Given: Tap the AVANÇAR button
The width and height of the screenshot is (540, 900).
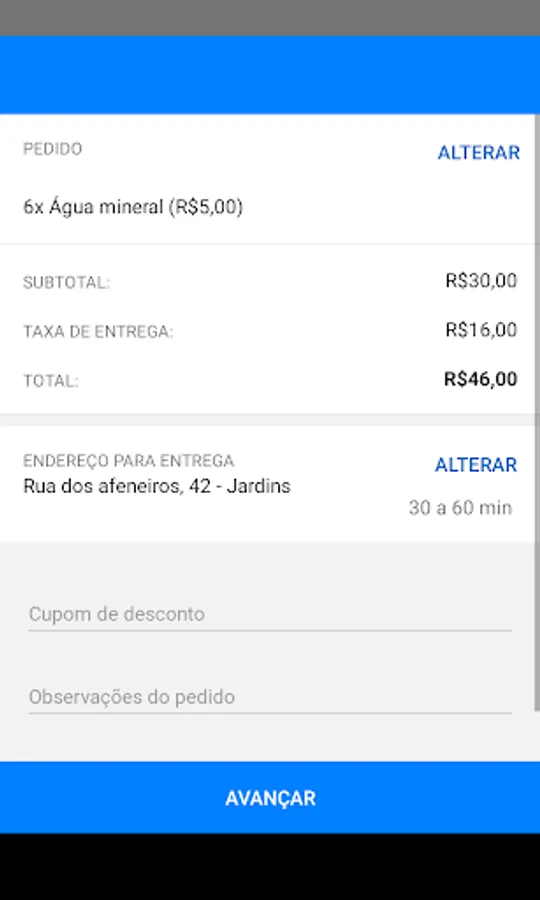Looking at the screenshot, I should (x=270, y=798).
